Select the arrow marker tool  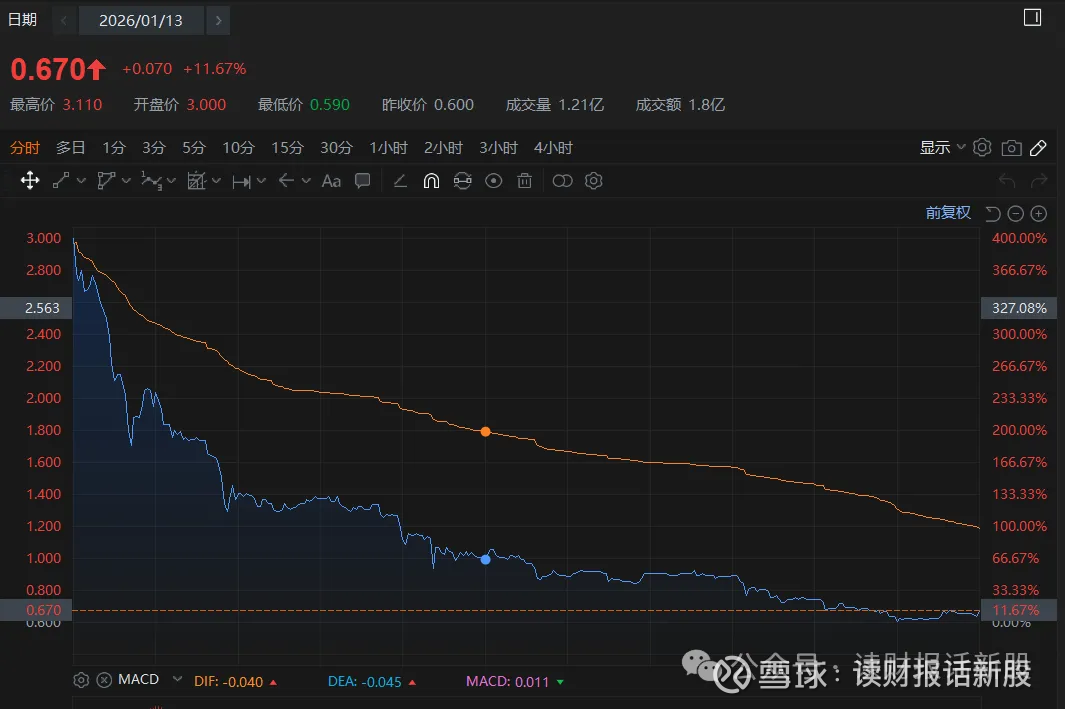tap(286, 181)
